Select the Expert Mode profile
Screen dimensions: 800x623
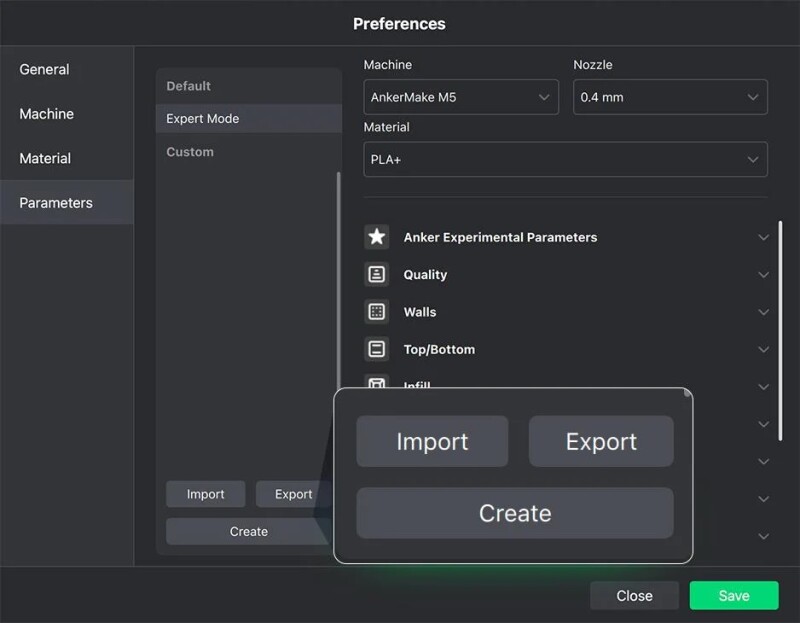(248, 118)
